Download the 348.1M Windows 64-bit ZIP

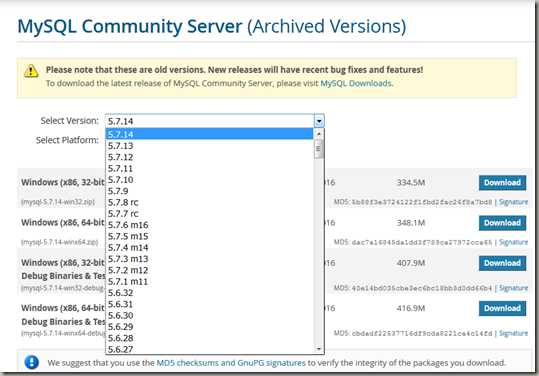[x=502, y=223]
